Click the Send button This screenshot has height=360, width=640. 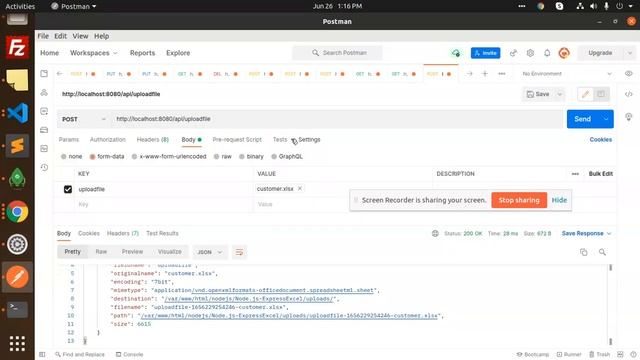click(583, 119)
